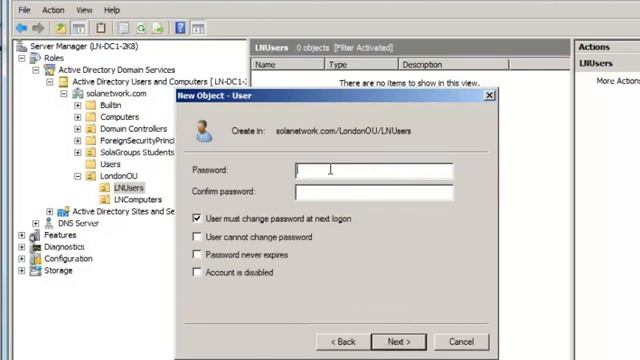640x360 pixels.
Task: Collapse the LondonOU node
Action: [78, 176]
